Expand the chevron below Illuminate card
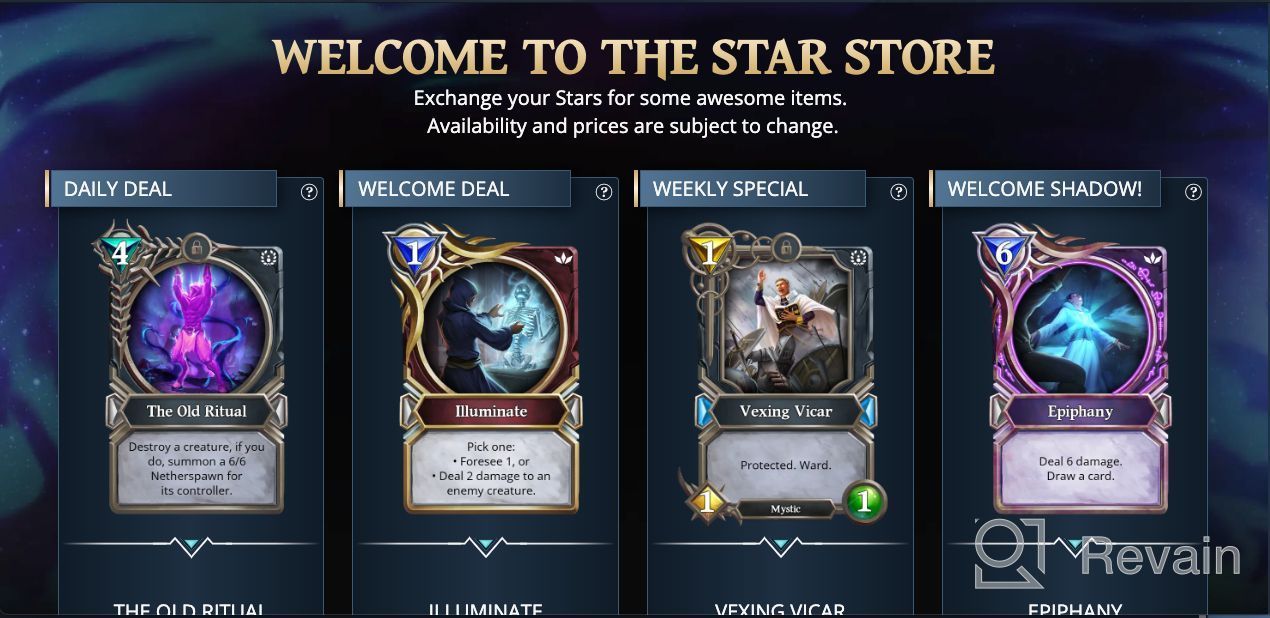Screen dimensions: 1270x618 [486, 546]
